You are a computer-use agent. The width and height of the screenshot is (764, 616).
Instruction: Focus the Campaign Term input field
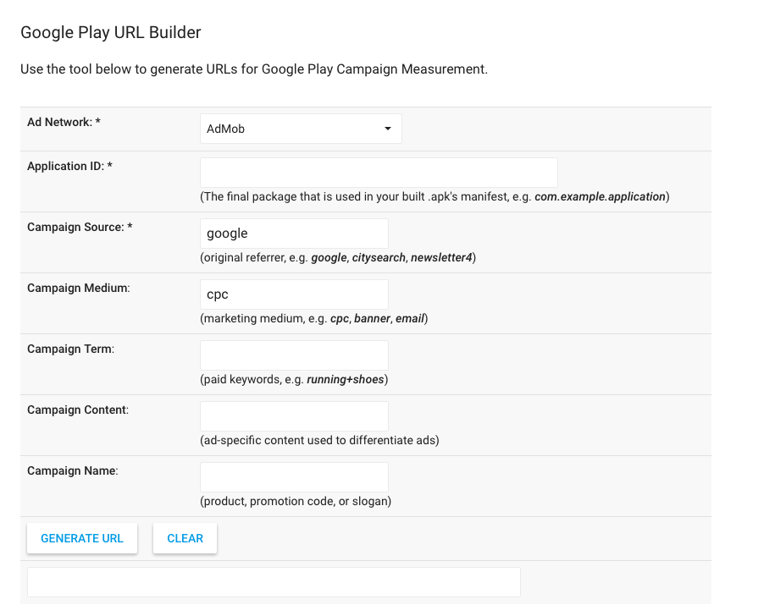(294, 355)
